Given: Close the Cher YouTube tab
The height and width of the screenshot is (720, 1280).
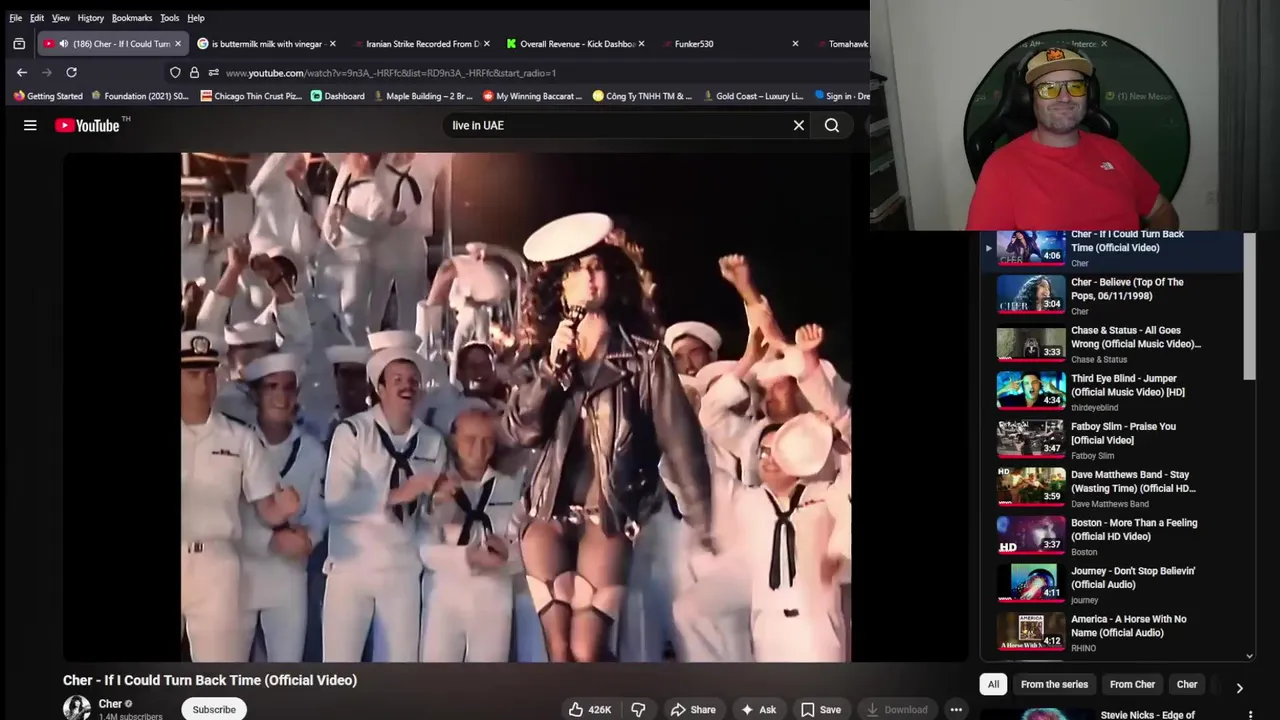Looking at the screenshot, I should point(178,44).
